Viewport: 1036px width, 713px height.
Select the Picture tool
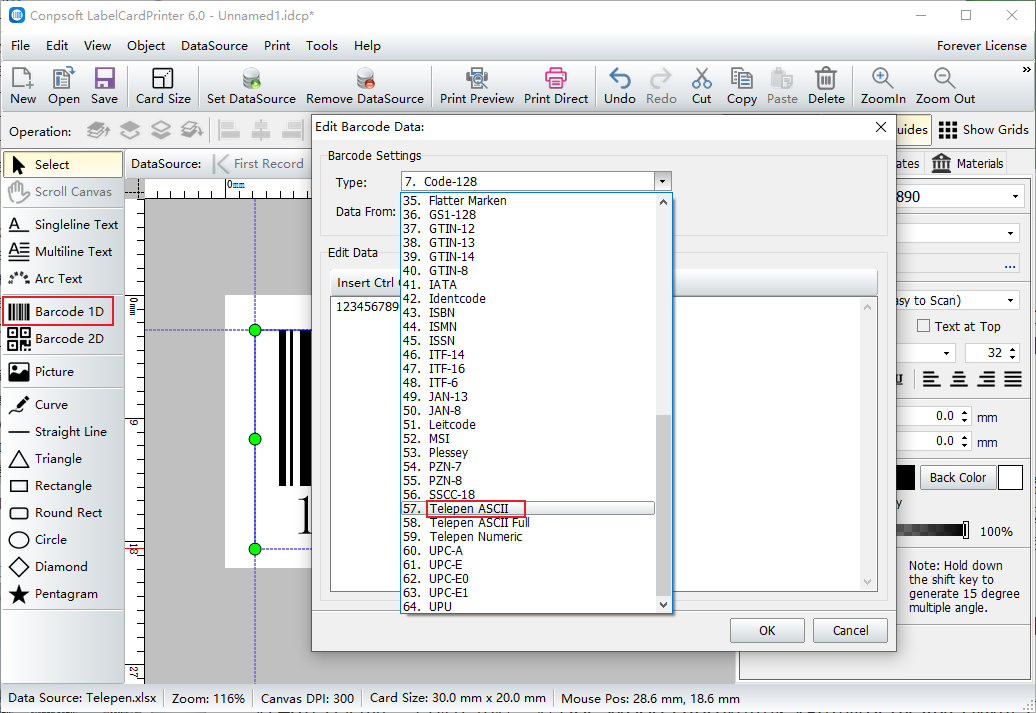coord(63,371)
